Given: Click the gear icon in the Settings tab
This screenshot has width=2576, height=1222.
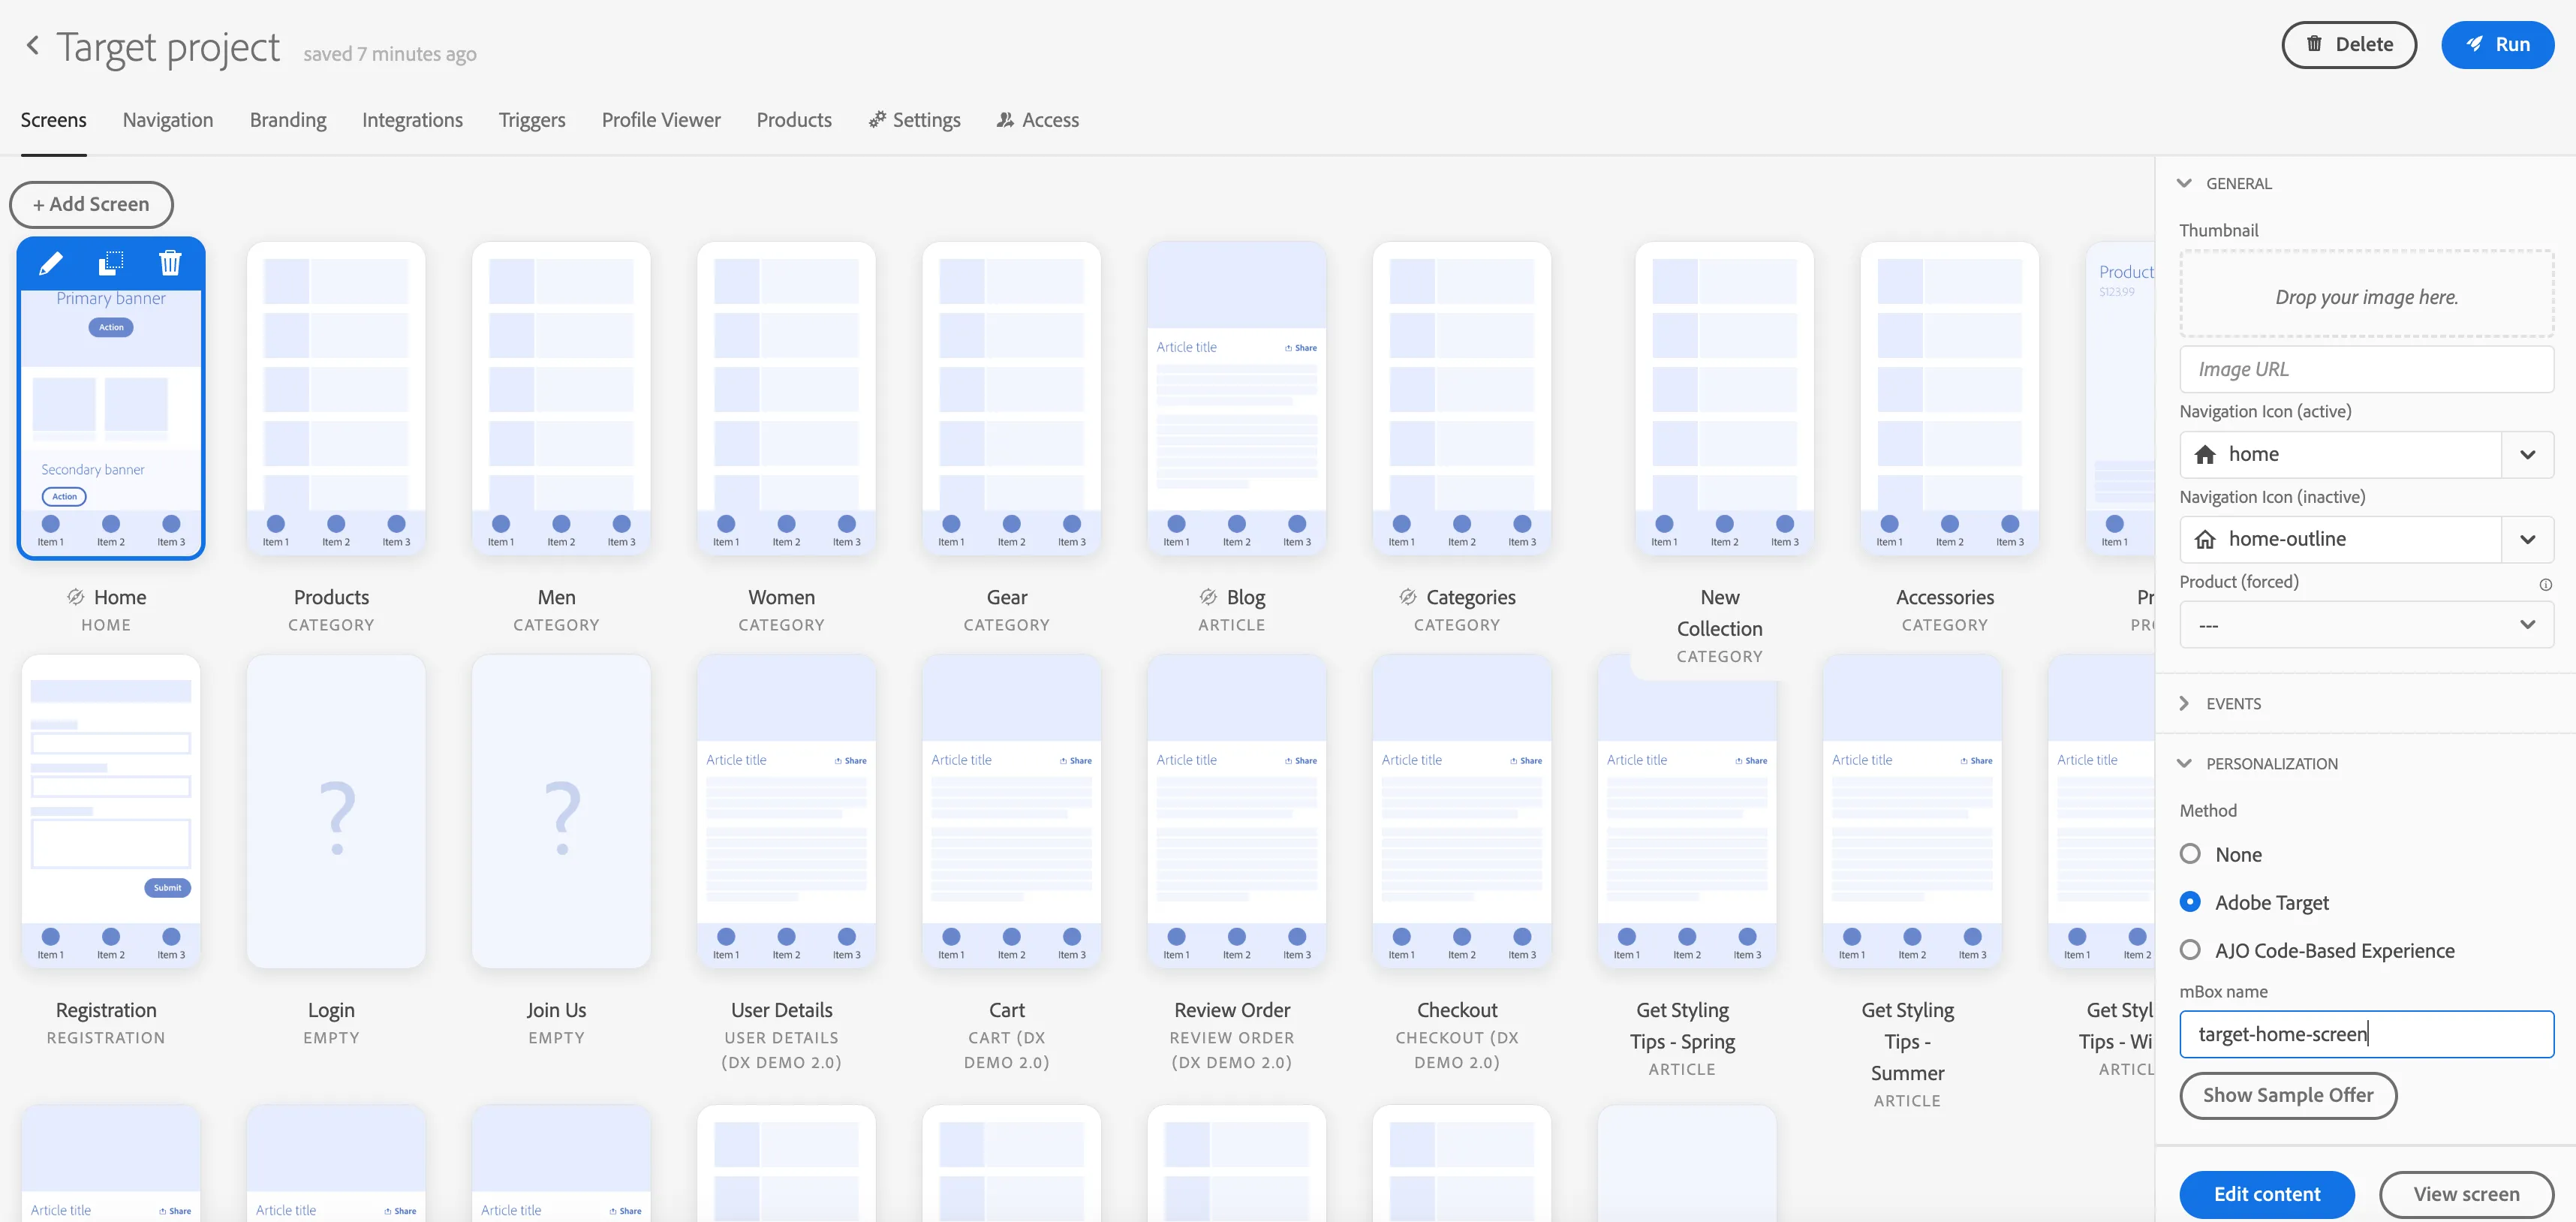Looking at the screenshot, I should pyautogui.click(x=877, y=120).
